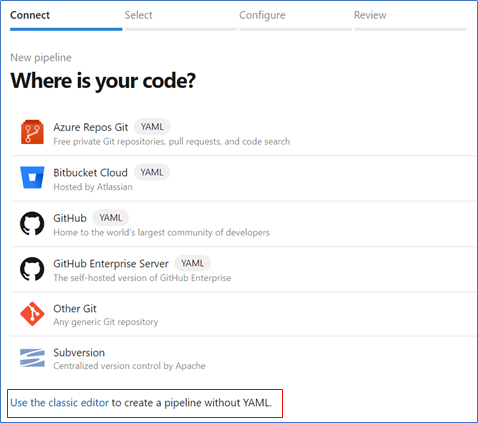Click the Azure Repos Git icon
Viewport: 478px width, 423px height.
point(32,132)
